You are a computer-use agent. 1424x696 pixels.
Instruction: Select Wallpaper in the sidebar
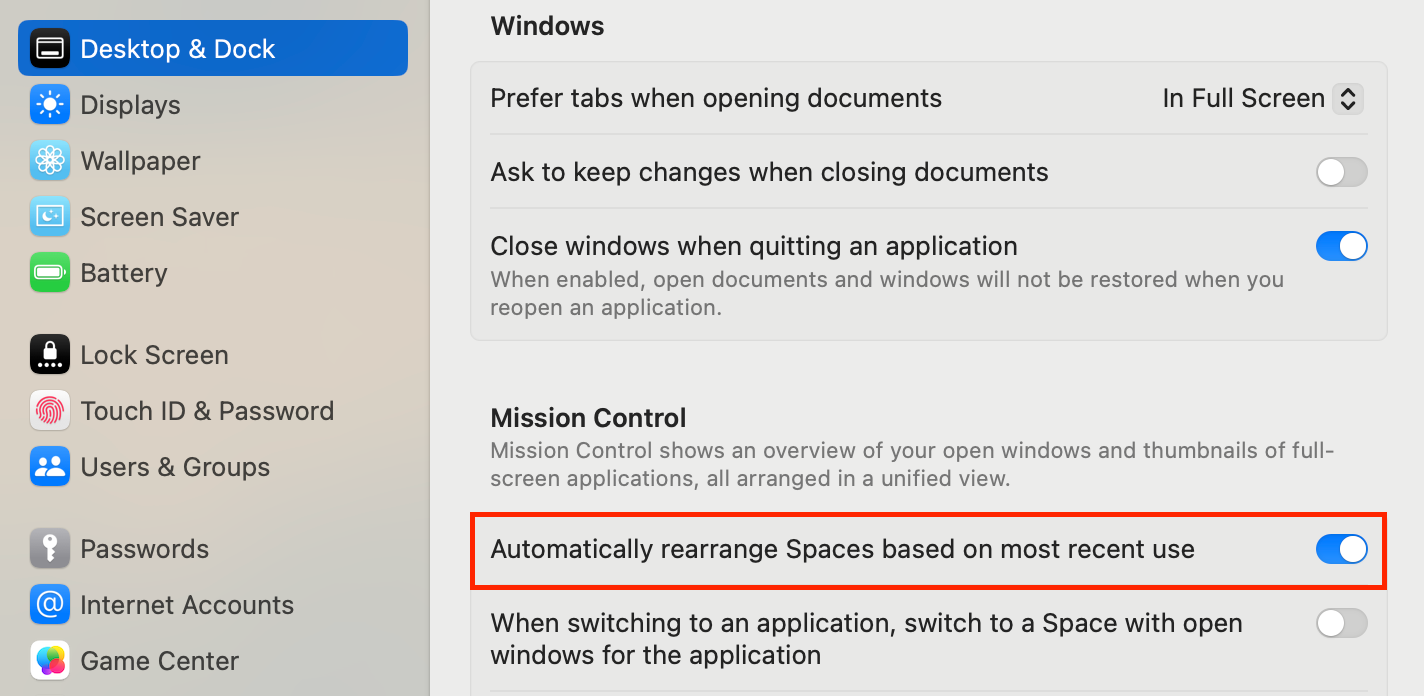[x=213, y=160]
